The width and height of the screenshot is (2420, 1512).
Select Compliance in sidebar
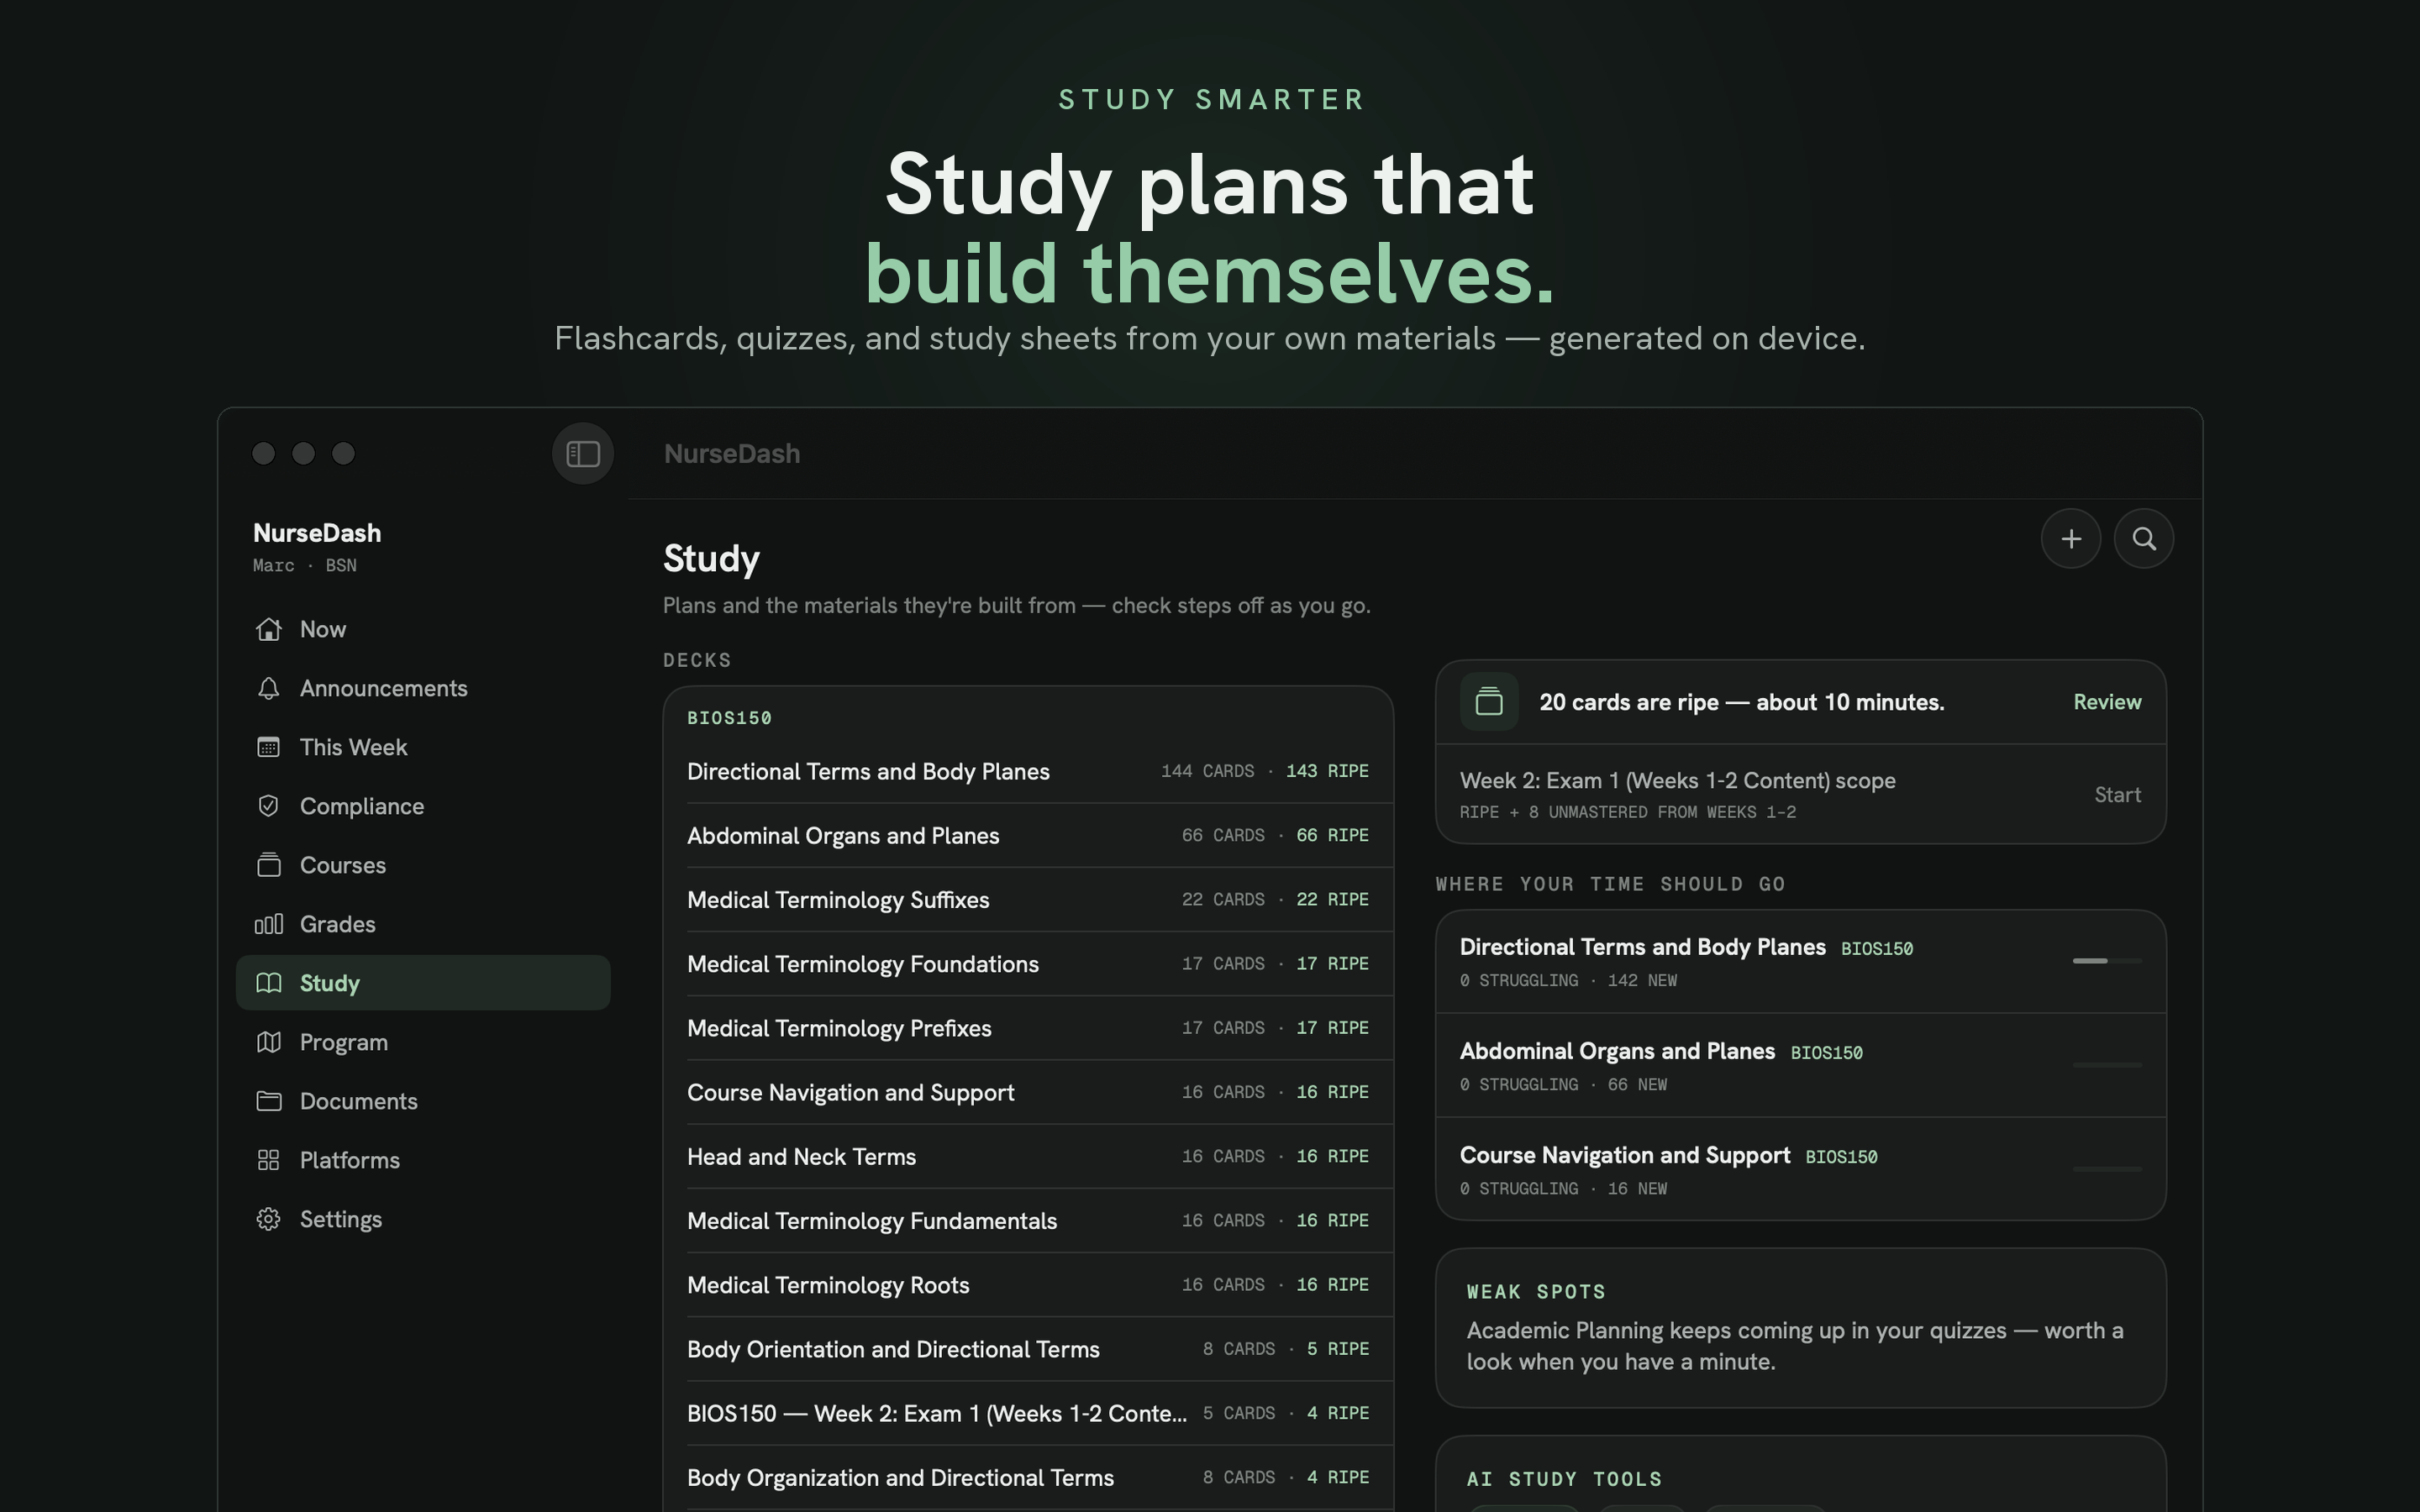[x=423, y=806]
